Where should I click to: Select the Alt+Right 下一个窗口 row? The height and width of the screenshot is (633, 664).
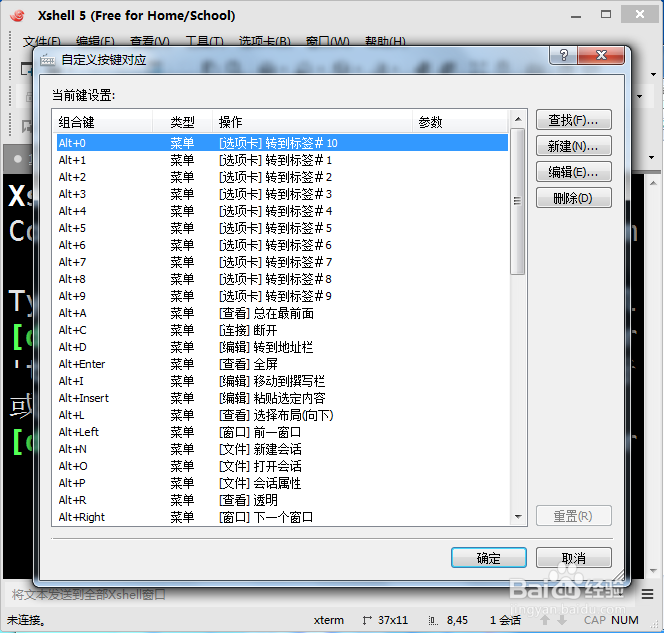point(282,517)
